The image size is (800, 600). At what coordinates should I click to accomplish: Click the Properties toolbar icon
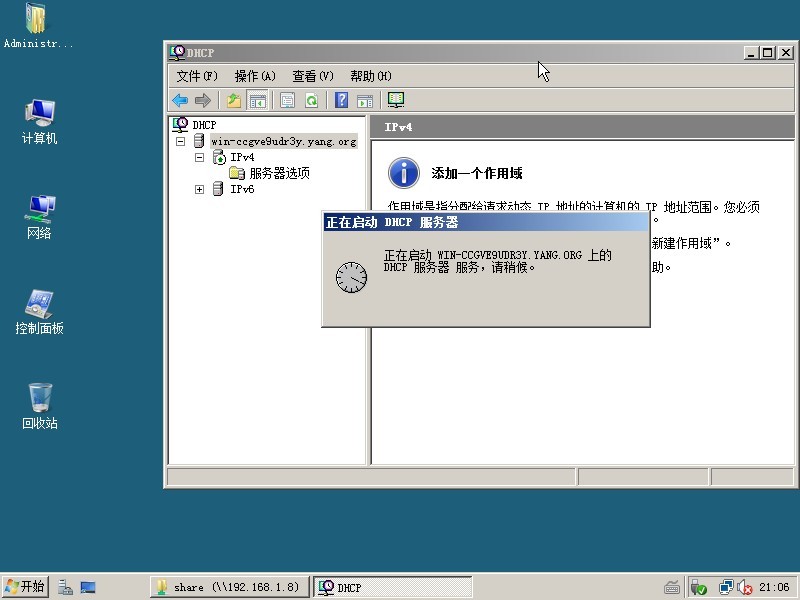coord(287,100)
